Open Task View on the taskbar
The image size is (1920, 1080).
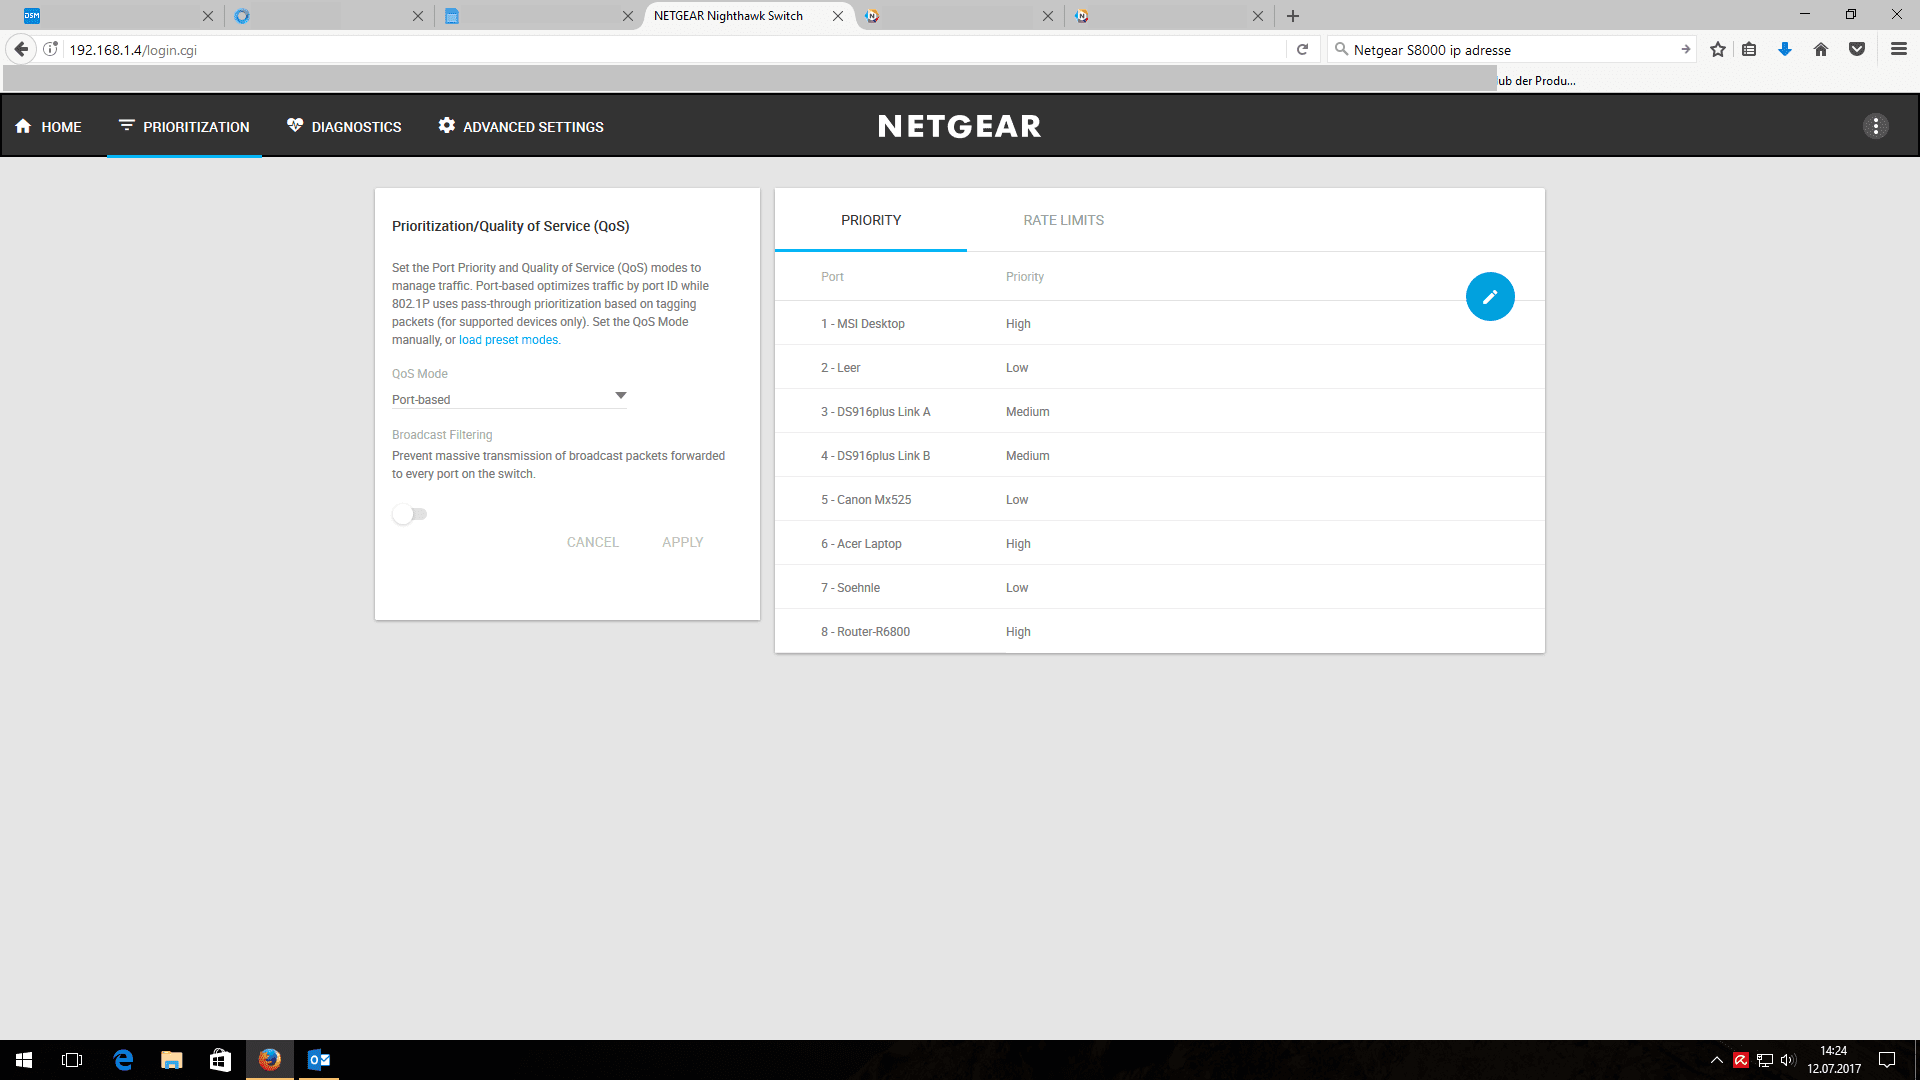pos(72,1060)
